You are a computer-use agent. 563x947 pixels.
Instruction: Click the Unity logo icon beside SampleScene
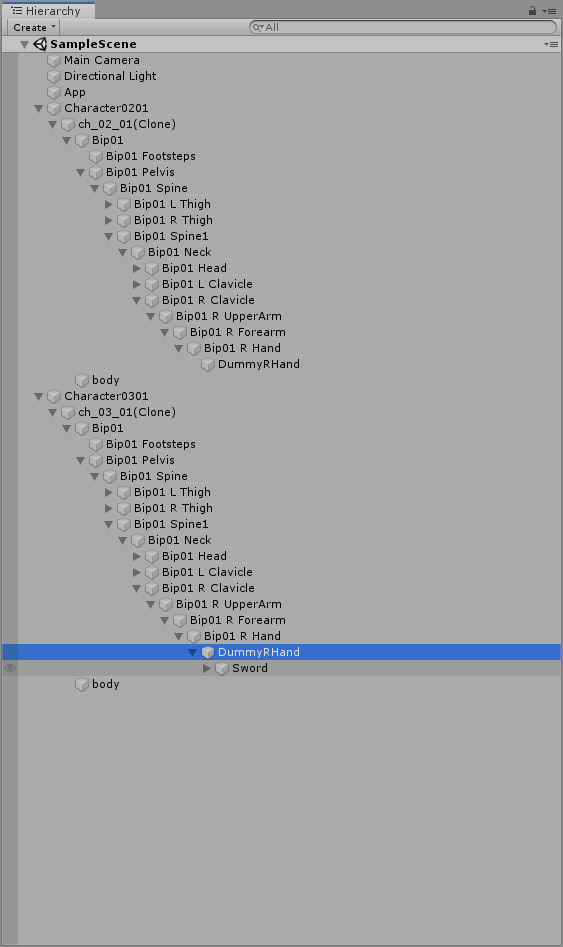40,44
